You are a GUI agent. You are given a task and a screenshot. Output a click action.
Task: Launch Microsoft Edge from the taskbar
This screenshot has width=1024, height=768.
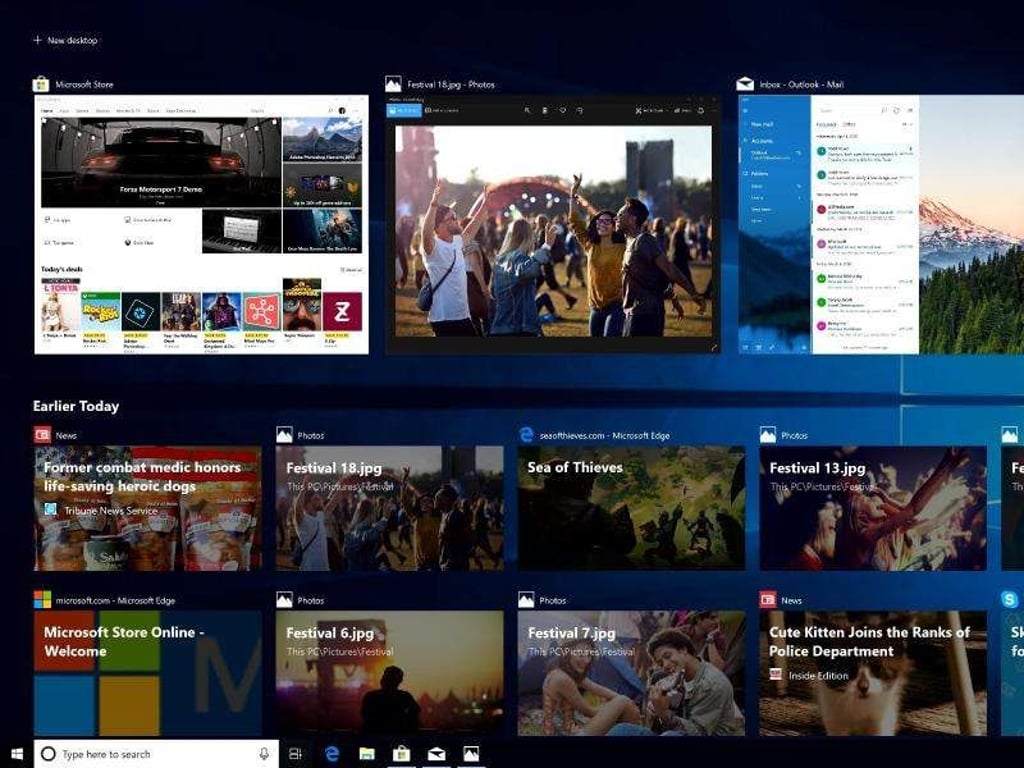click(x=332, y=754)
